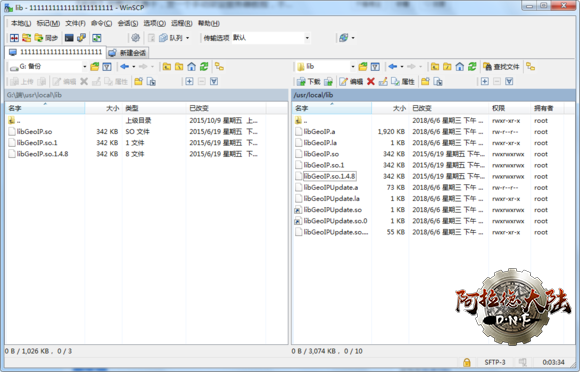Click the 下载 download button
The width and height of the screenshot is (580, 372).
pyautogui.click(x=308, y=82)
